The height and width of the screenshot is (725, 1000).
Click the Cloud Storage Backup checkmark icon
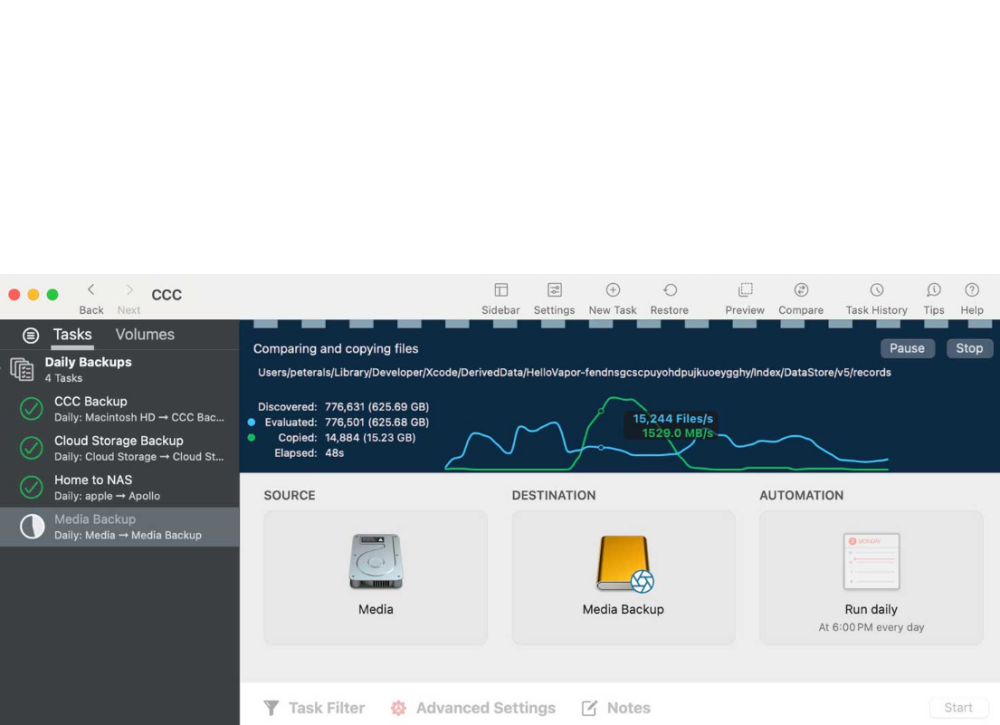pyautogui.click(x=31, y=448)
